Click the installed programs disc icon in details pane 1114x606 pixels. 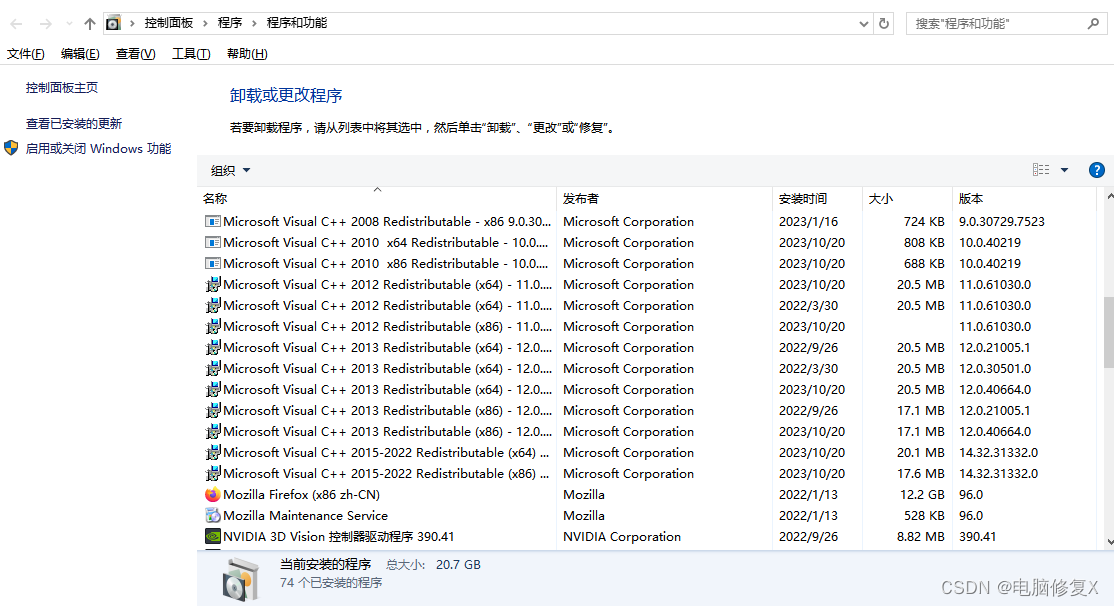click(x=240, y=579)
